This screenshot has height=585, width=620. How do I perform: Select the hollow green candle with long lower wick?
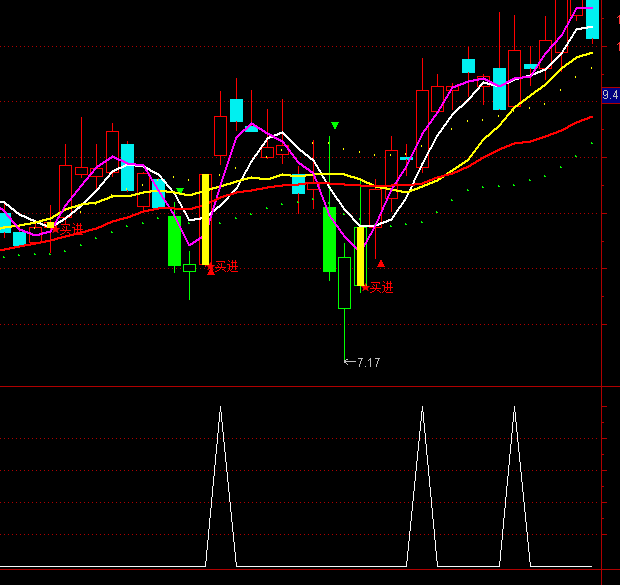[345, 283]
